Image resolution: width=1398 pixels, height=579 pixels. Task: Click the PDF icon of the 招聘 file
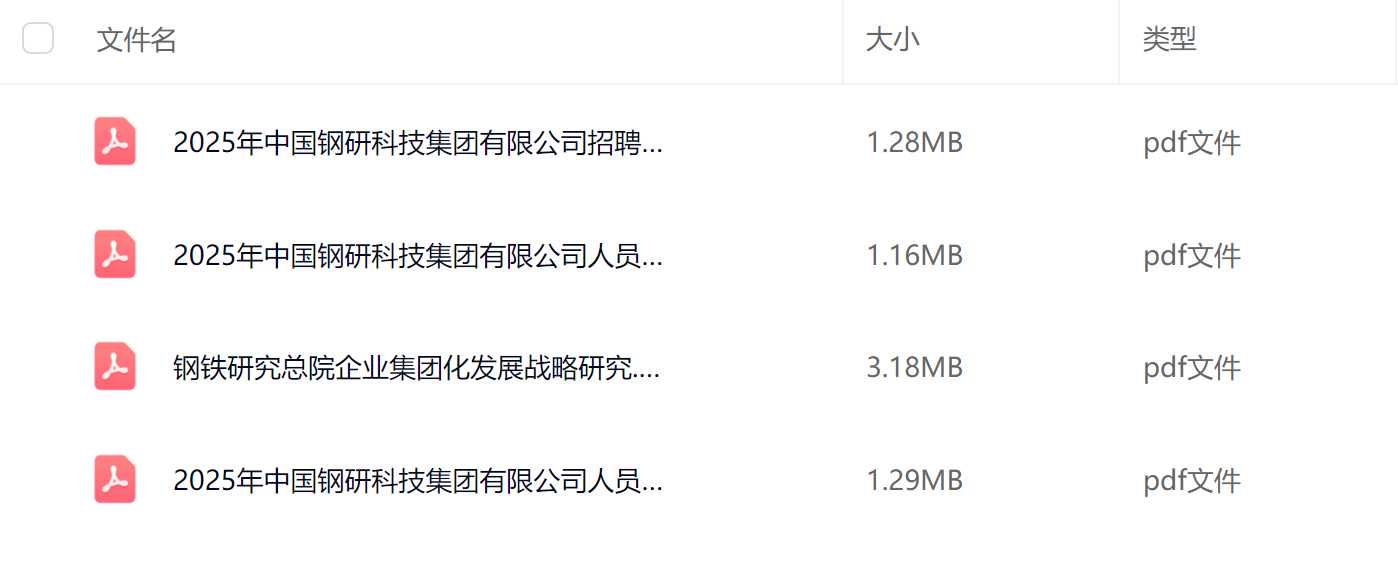point(115,141)
